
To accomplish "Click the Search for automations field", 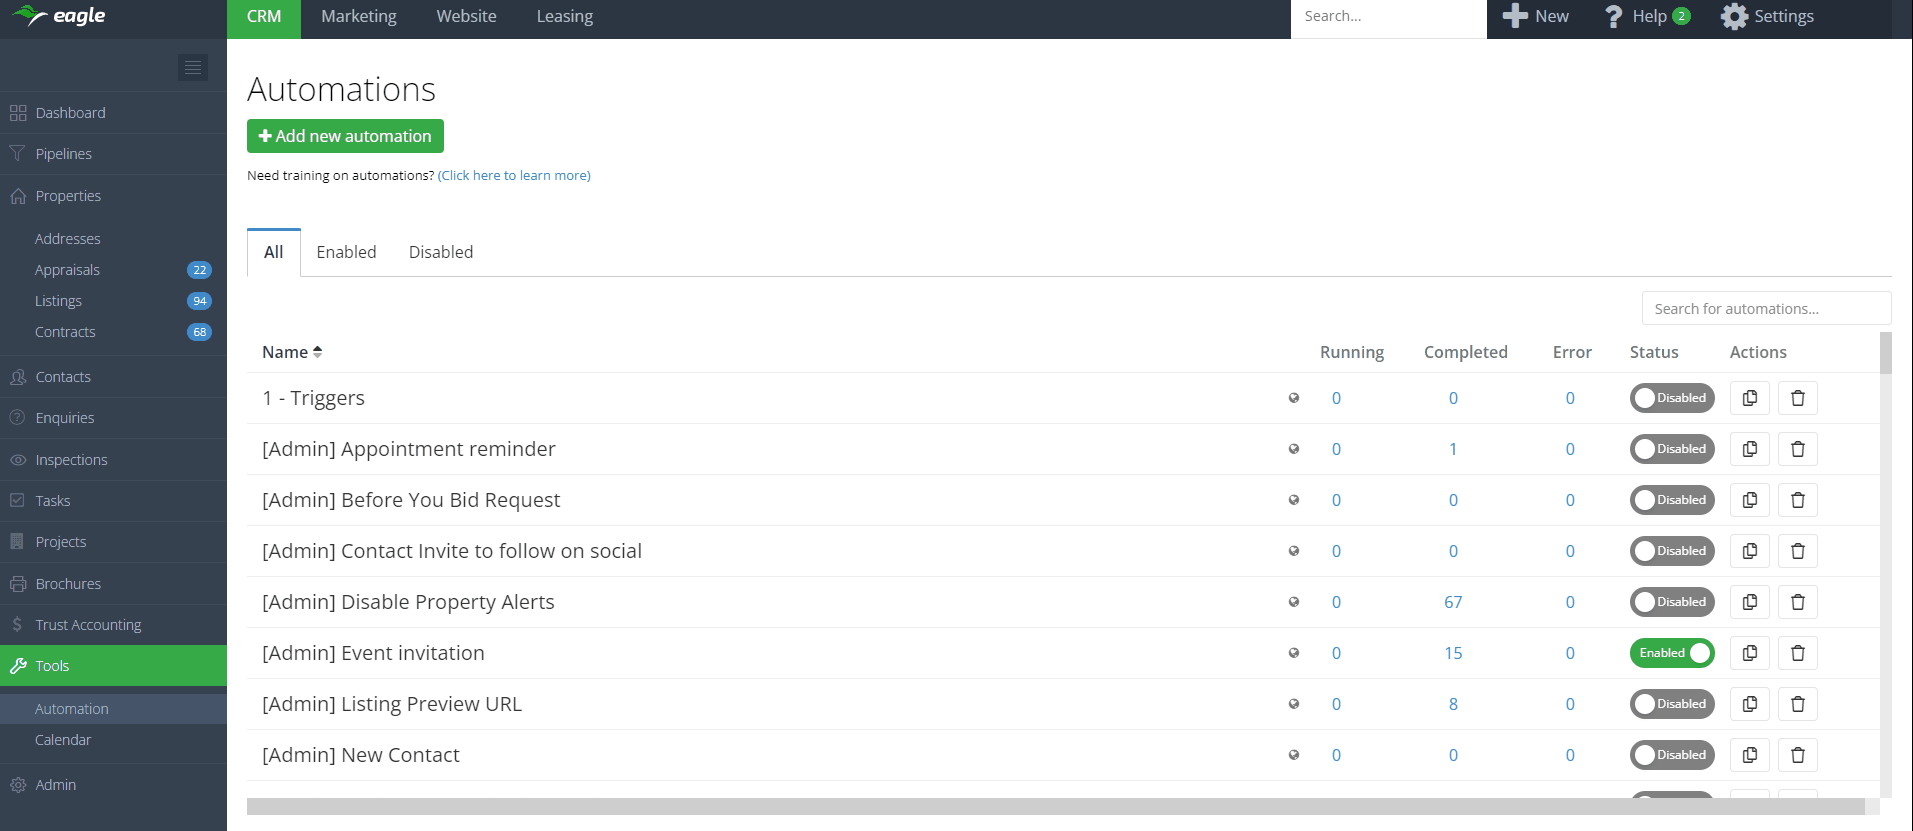I will coord(1765,309).
